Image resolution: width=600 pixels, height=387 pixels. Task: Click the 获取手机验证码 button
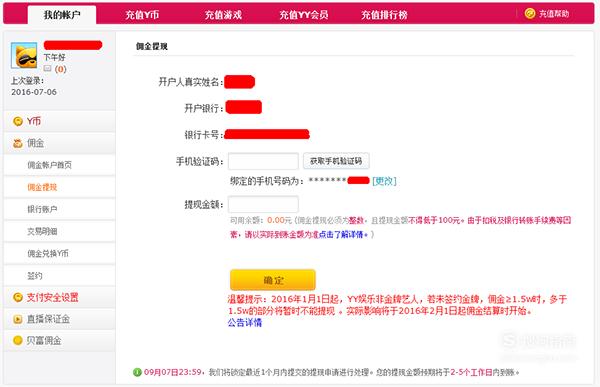[336, 161]
